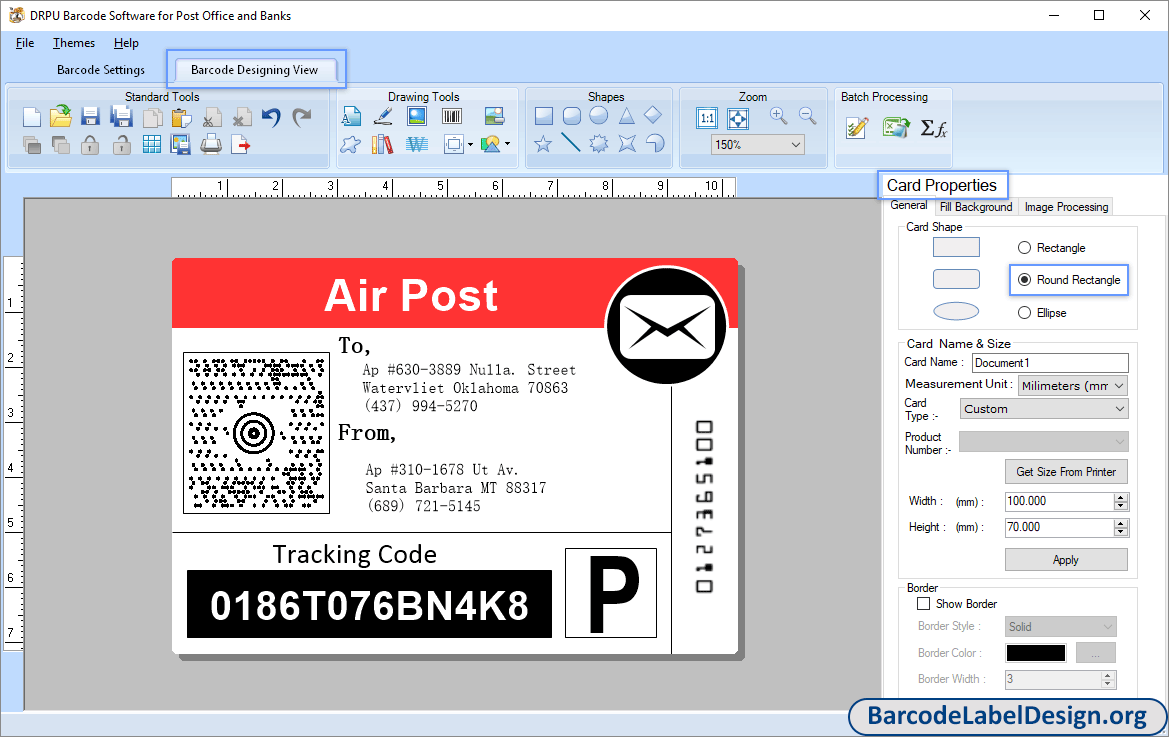Image resolution: width=1169 pixels, height=737 pixels.
Task: Click the Width value field
Action: coord(1059,502)
